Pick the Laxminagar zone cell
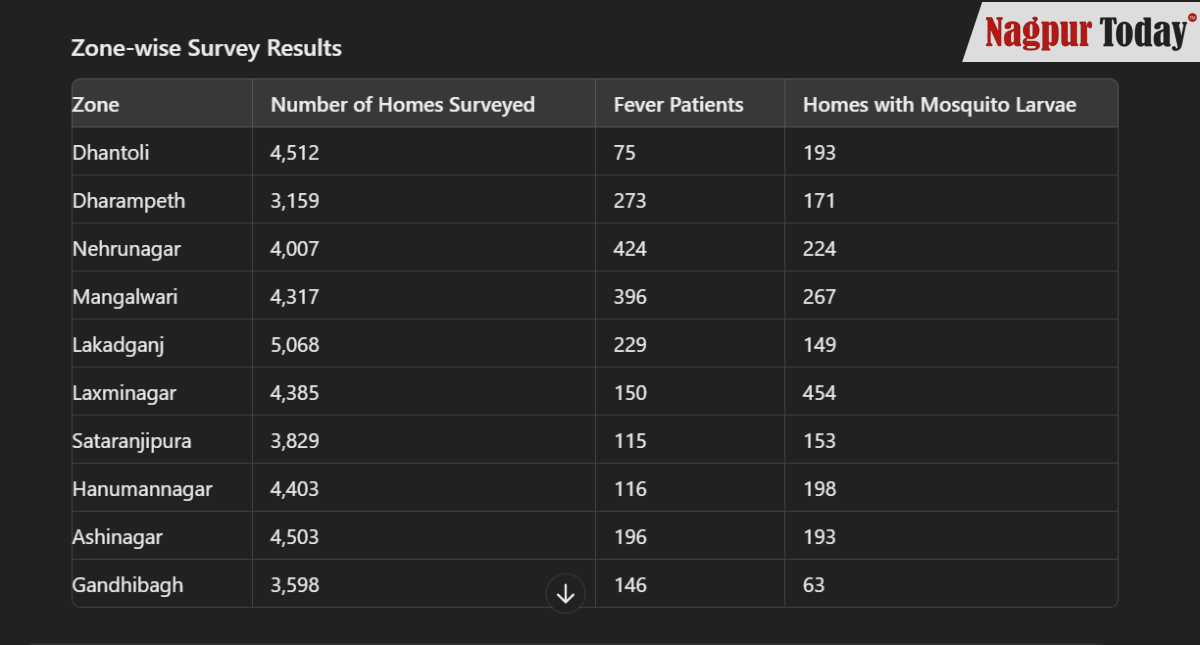Viewport: 1200px width, 645px height. pyautogui.click(x=124, y=393)
